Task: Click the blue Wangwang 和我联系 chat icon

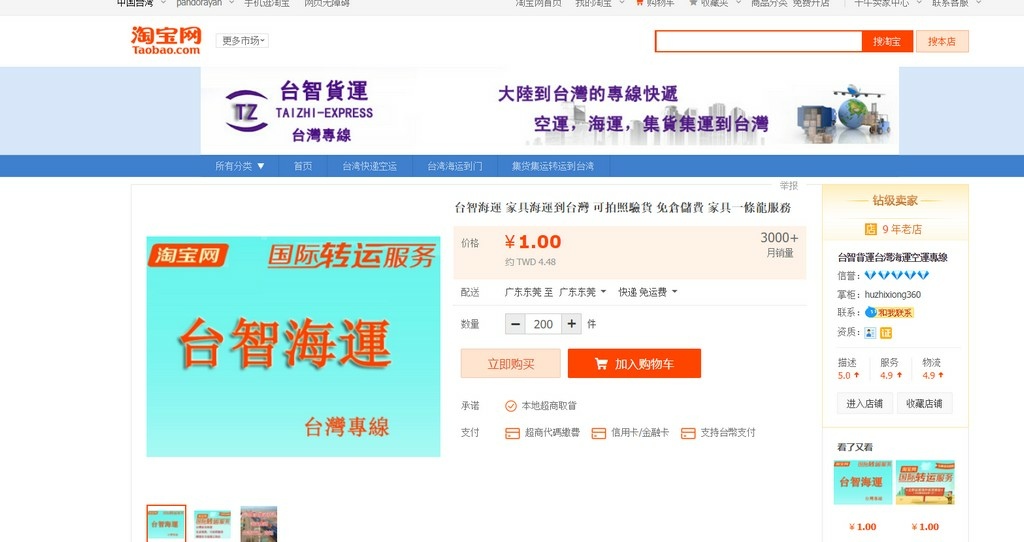Action: tap(871, 313)
